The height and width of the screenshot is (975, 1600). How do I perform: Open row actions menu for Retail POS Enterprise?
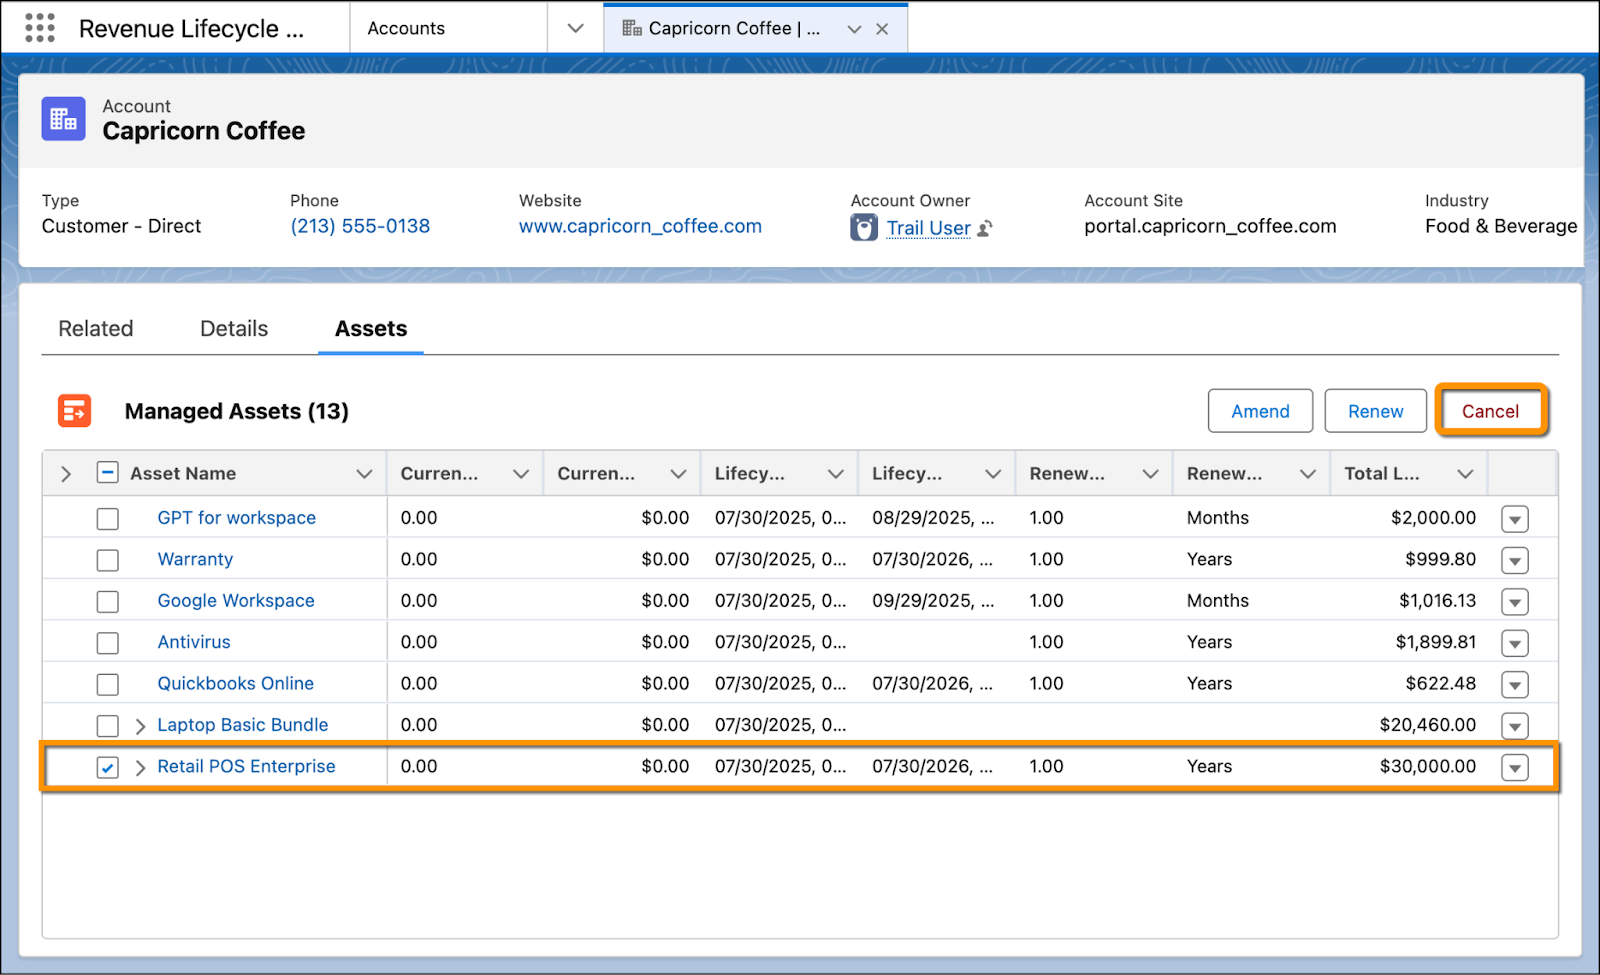(x=1515, y=767)
